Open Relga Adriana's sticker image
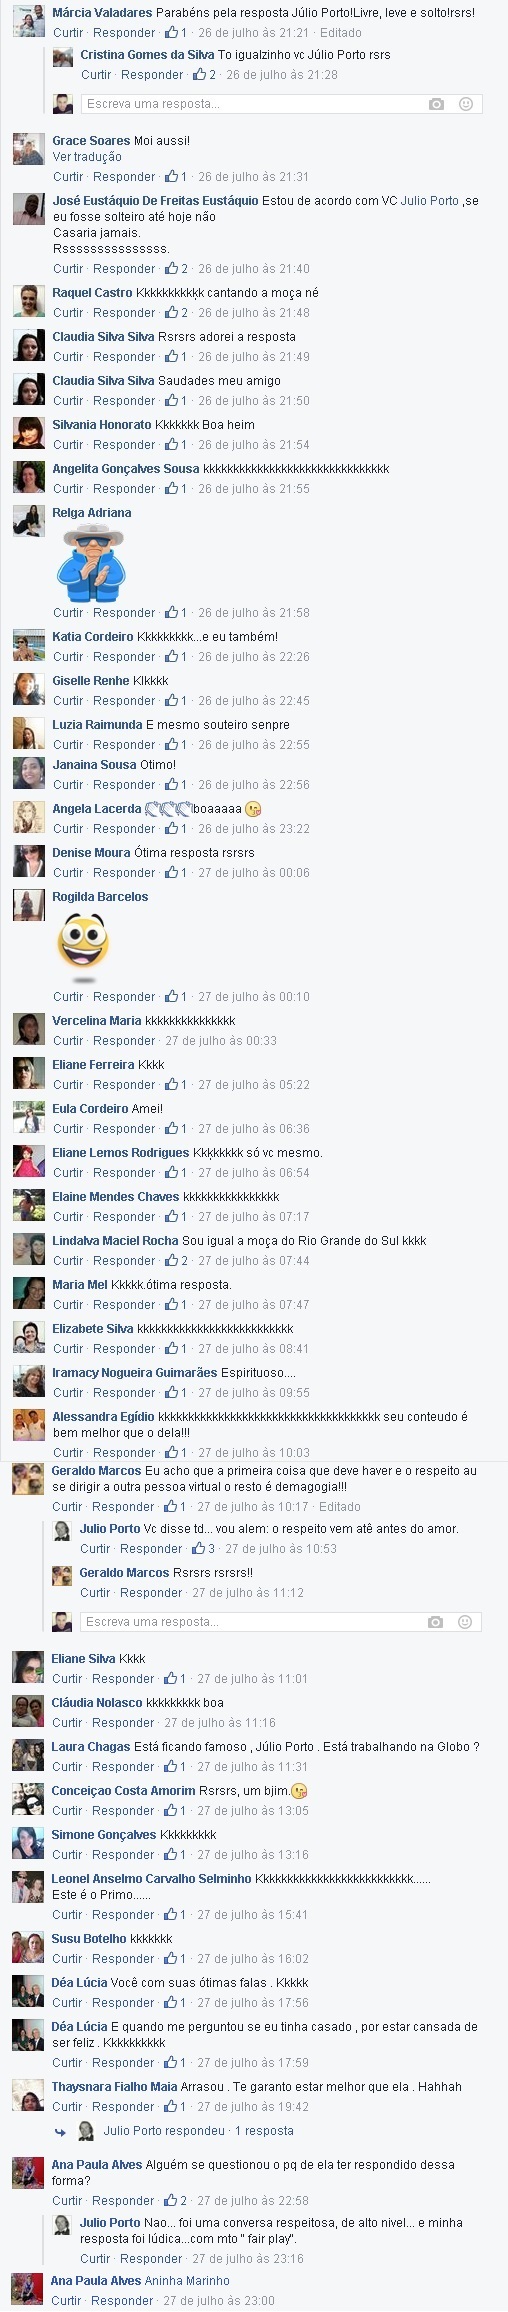 click(90, 563)
